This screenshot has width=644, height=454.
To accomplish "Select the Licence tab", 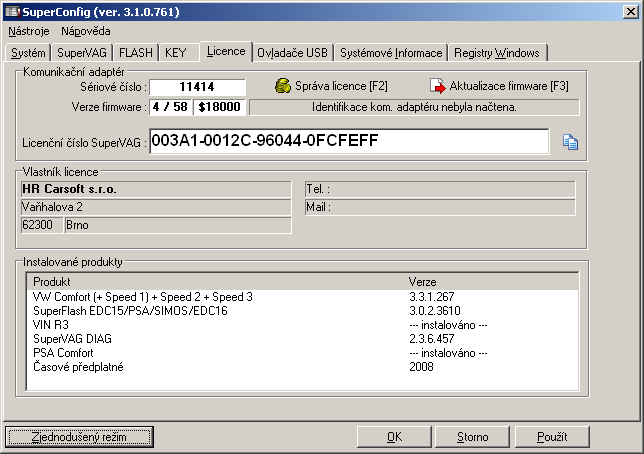I will 226,51.
